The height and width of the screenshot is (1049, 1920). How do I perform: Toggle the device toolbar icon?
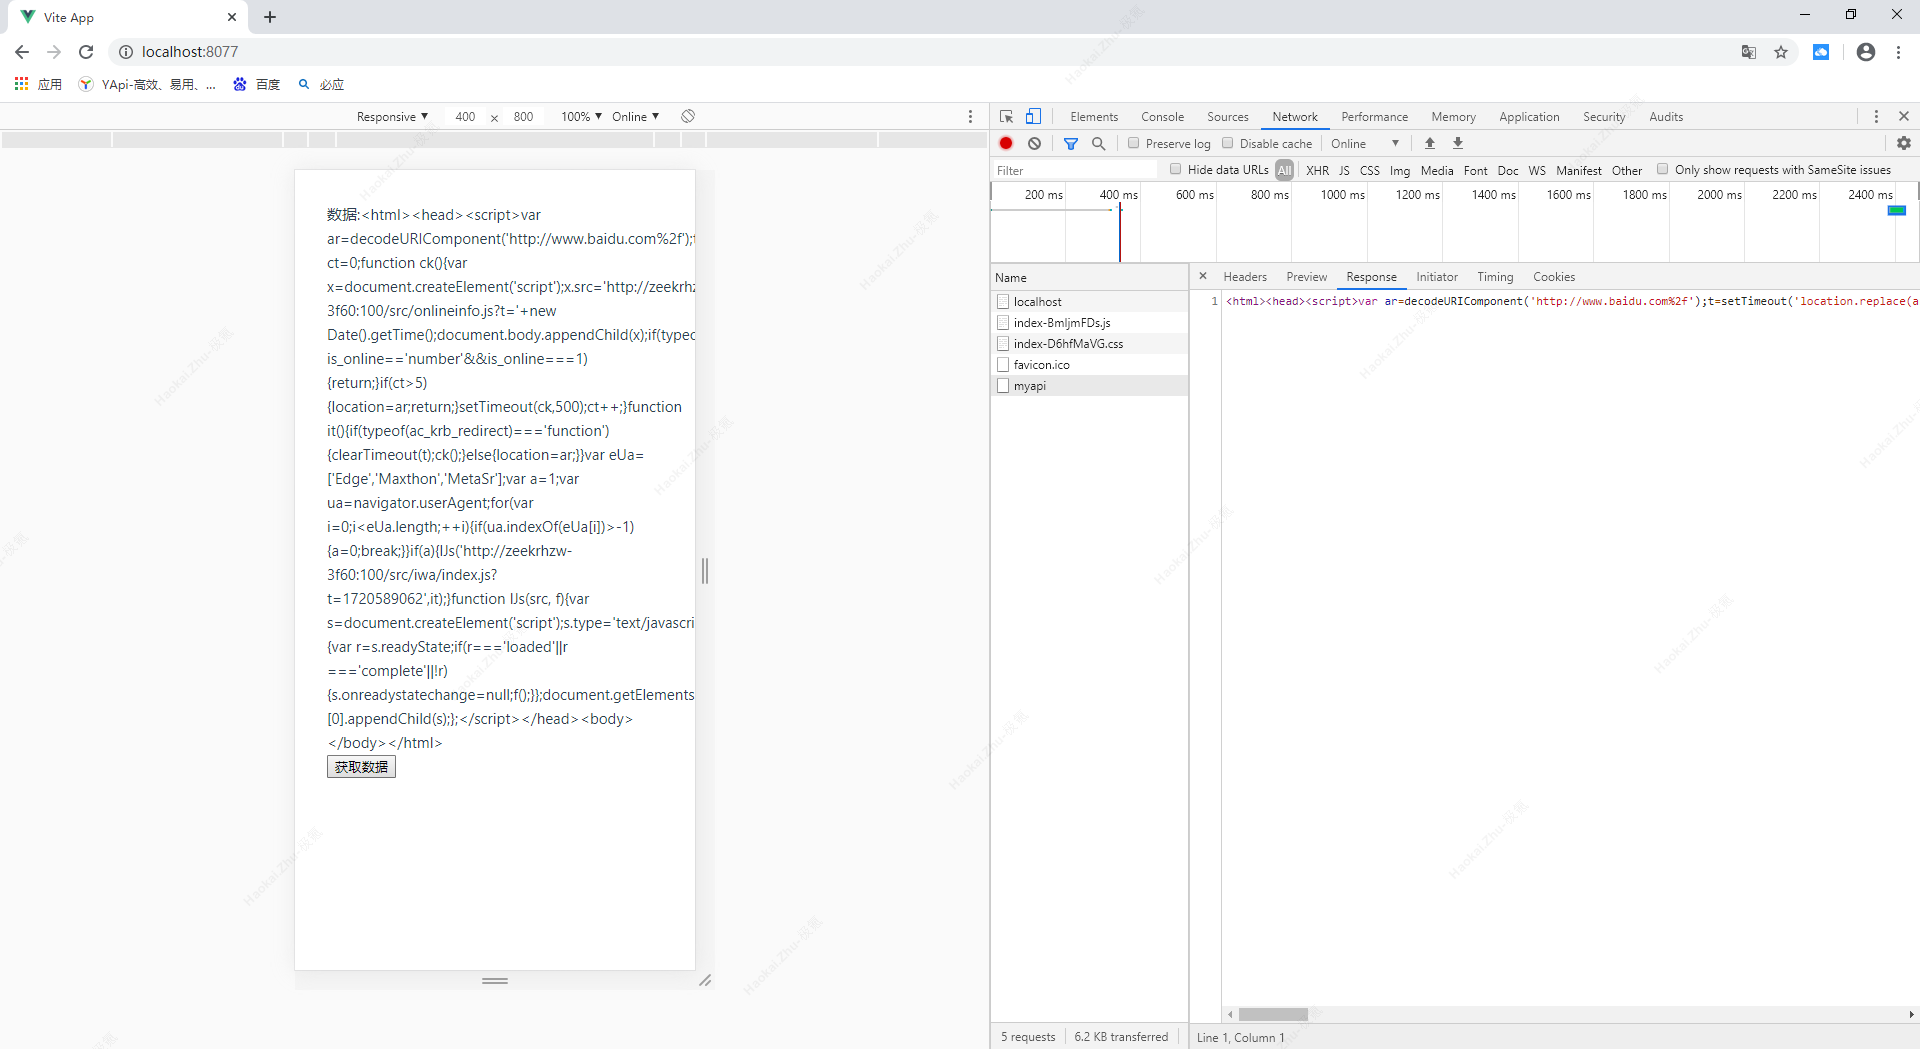tap(1033, 117)
